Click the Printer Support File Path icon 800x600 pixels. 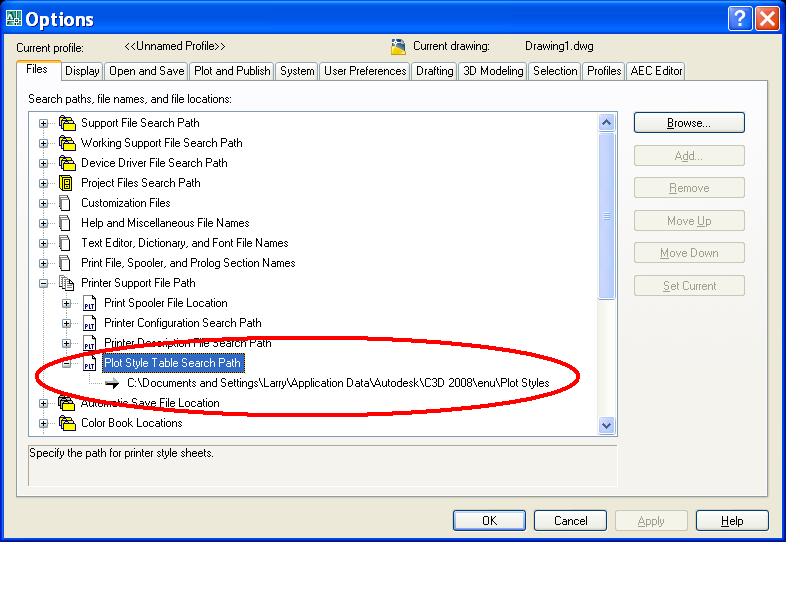(x=66, y=283)
